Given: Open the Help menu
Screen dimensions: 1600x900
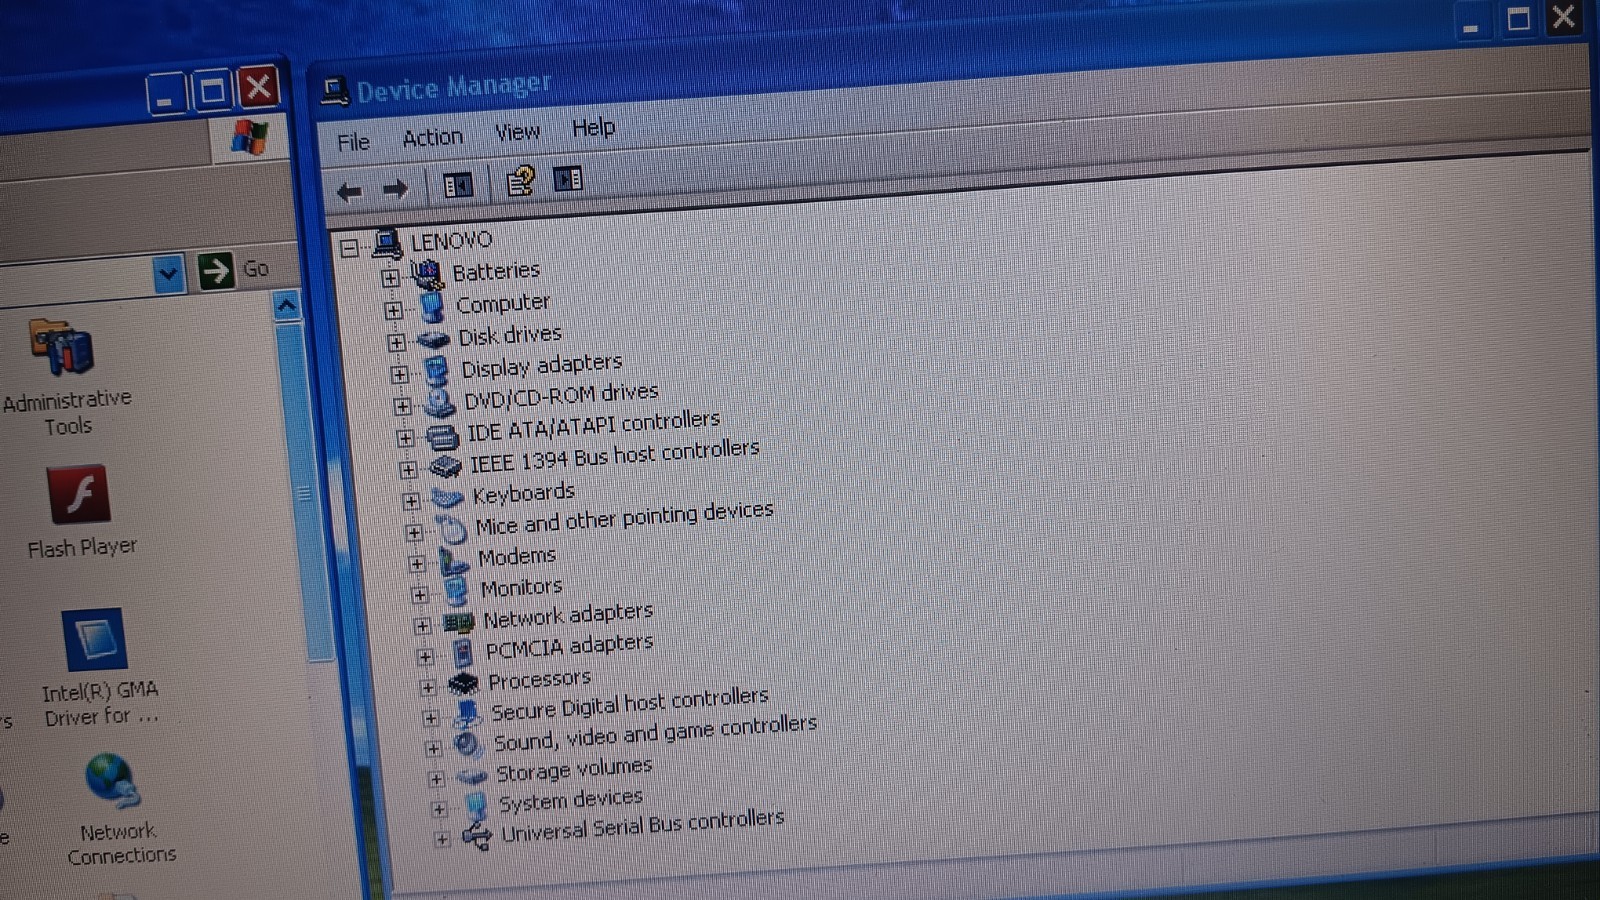Looking at the screenshot, I should (x=593, y=127).
